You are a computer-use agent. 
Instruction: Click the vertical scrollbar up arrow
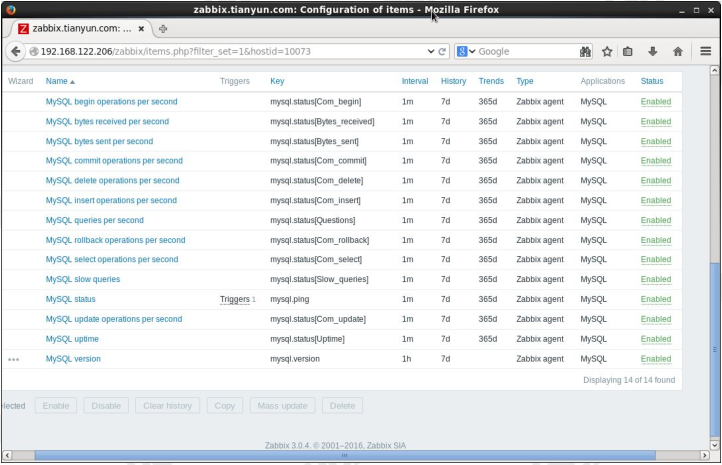(714, 70)
